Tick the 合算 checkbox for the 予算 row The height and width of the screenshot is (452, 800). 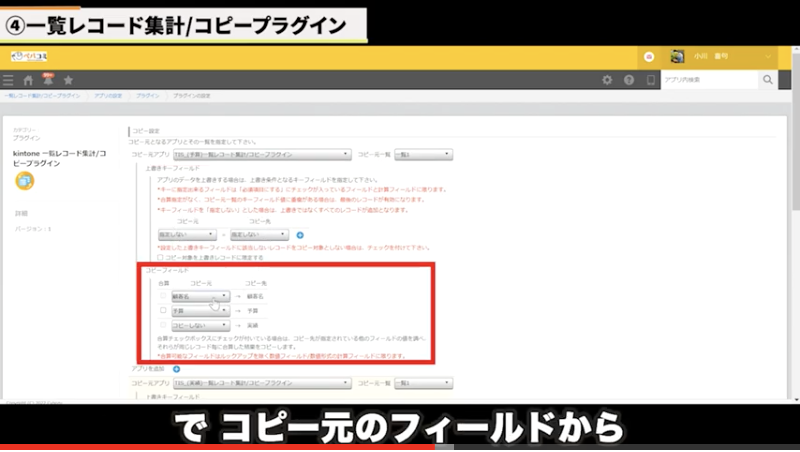tap(163, 311)
